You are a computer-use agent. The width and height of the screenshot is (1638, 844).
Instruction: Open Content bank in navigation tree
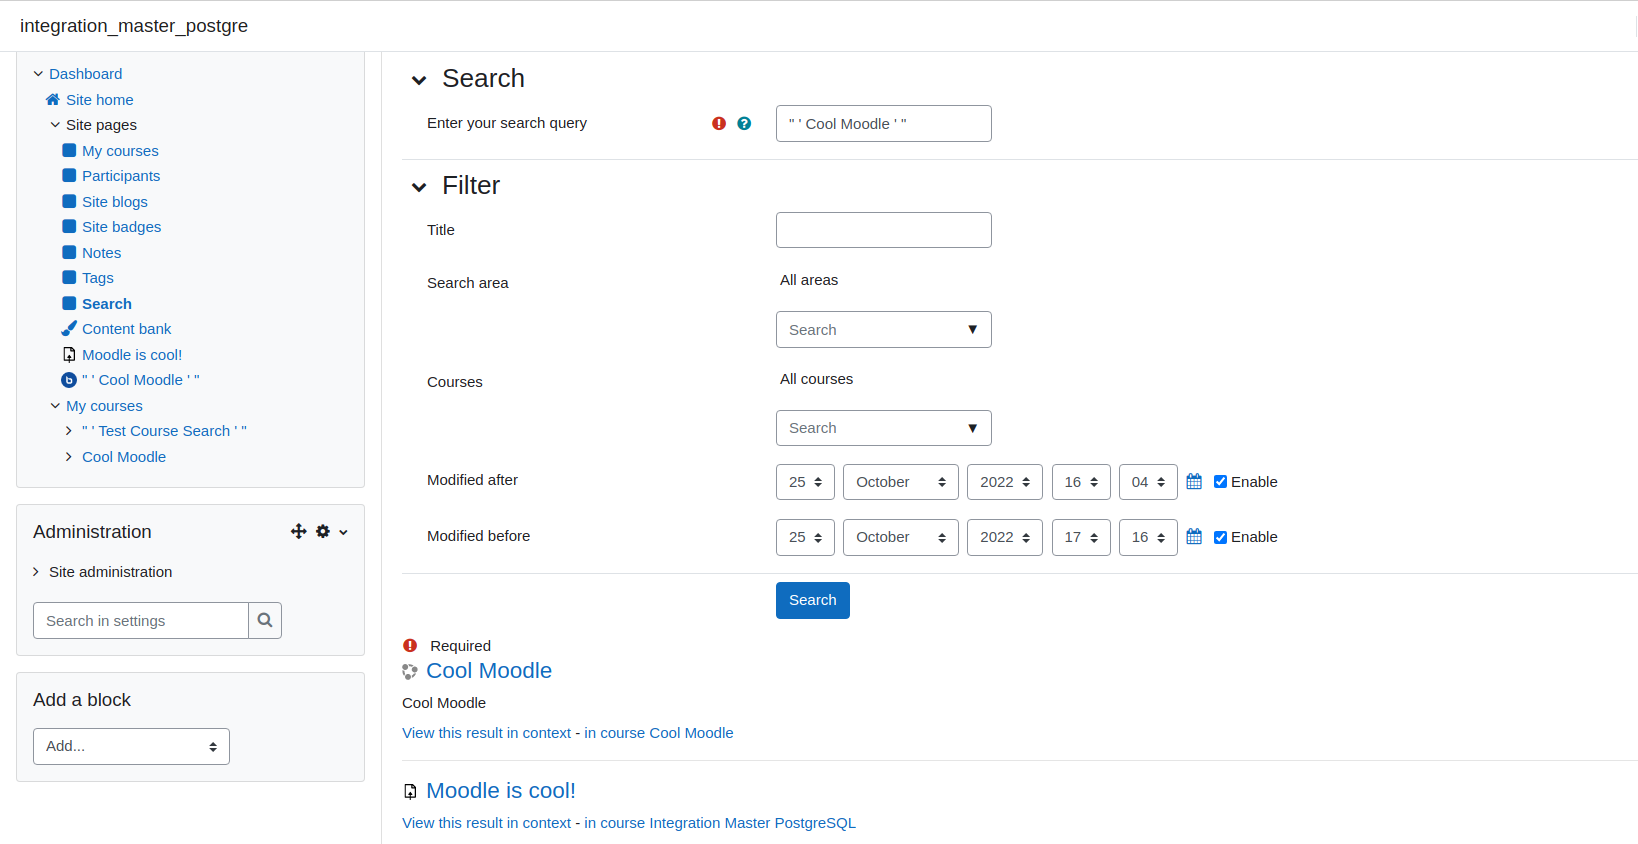(126, 328)
